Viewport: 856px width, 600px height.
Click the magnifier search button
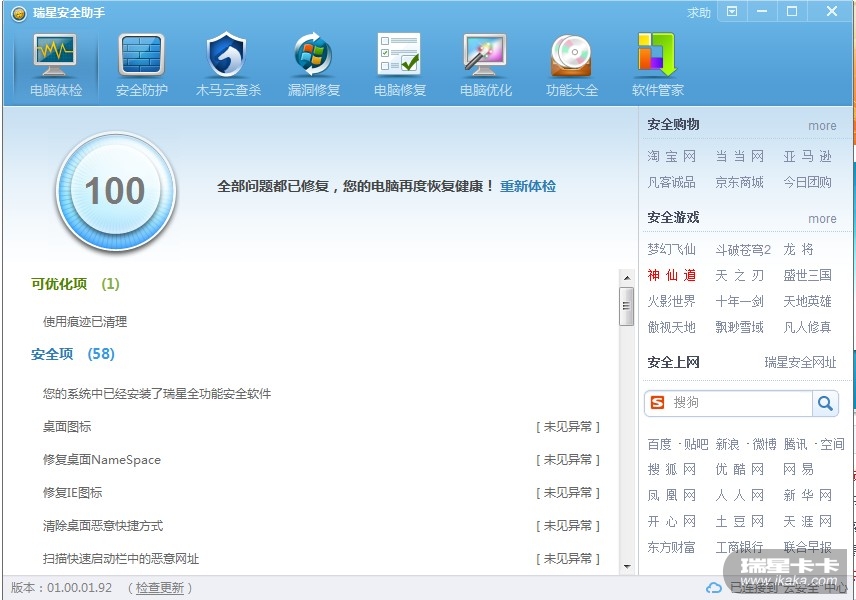[x=825, y=403]
